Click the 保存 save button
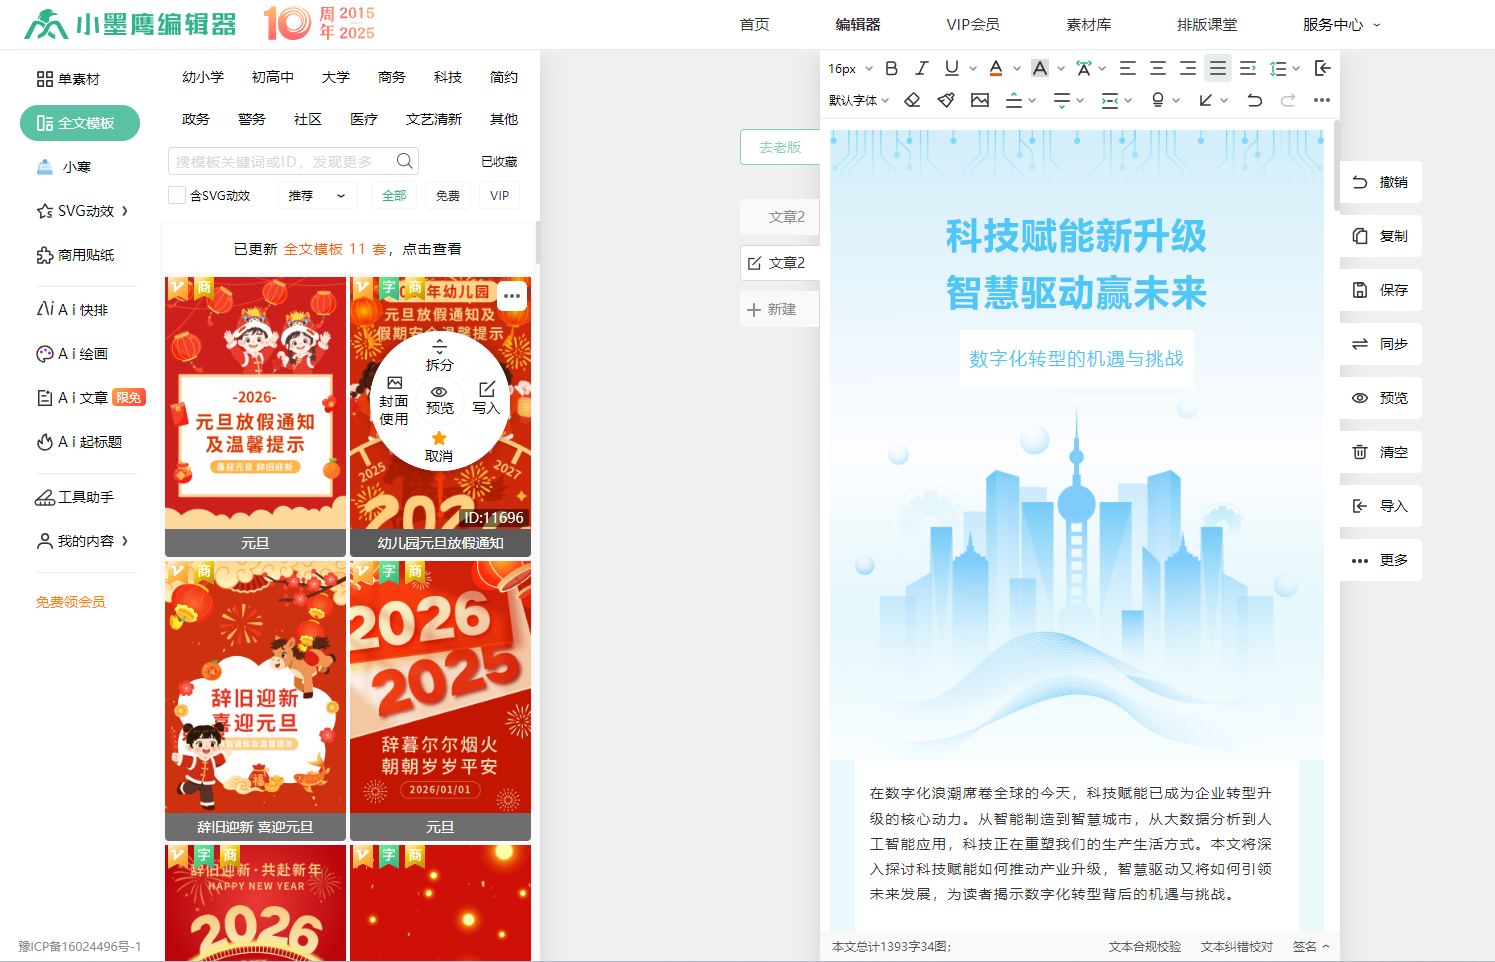1495x962 pixels. pyautogui.click(x=1380, y=290)
